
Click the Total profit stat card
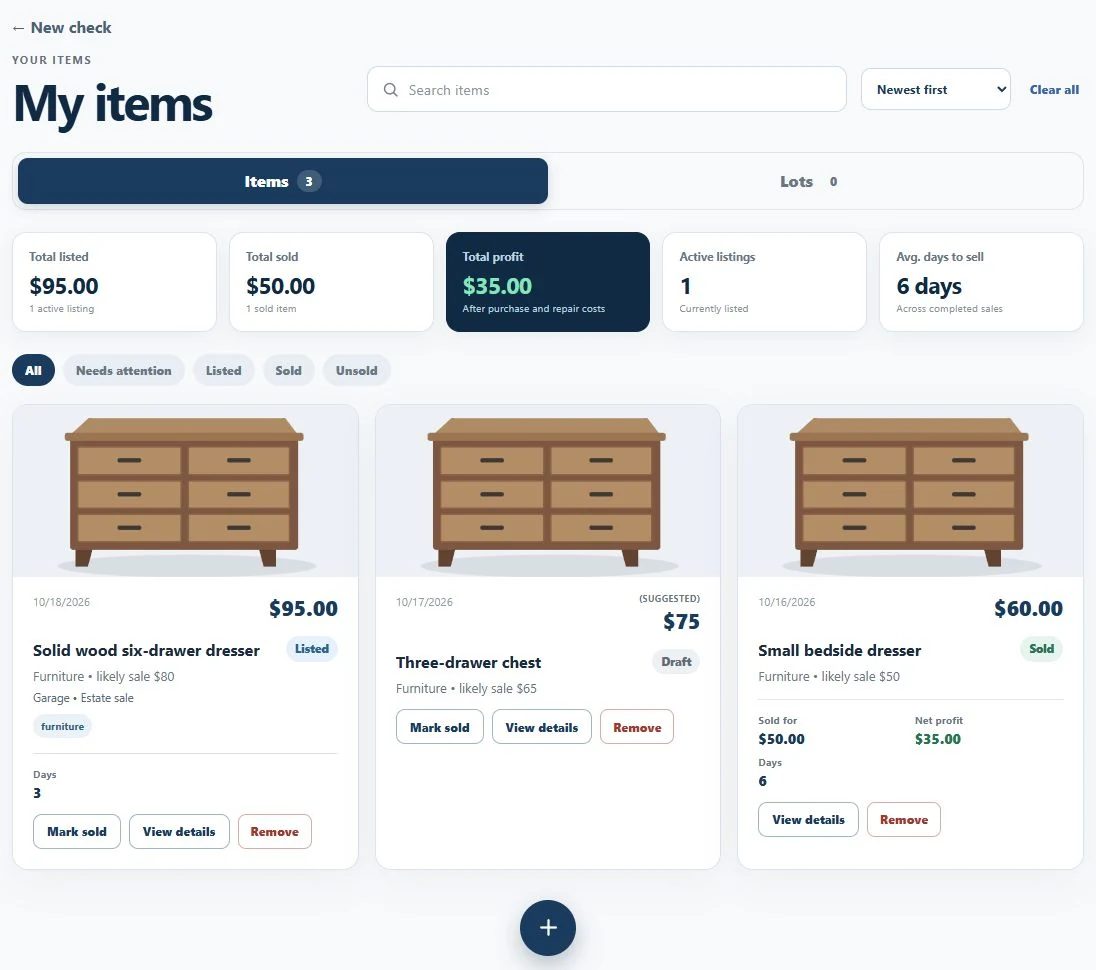[x=548, y=282]
